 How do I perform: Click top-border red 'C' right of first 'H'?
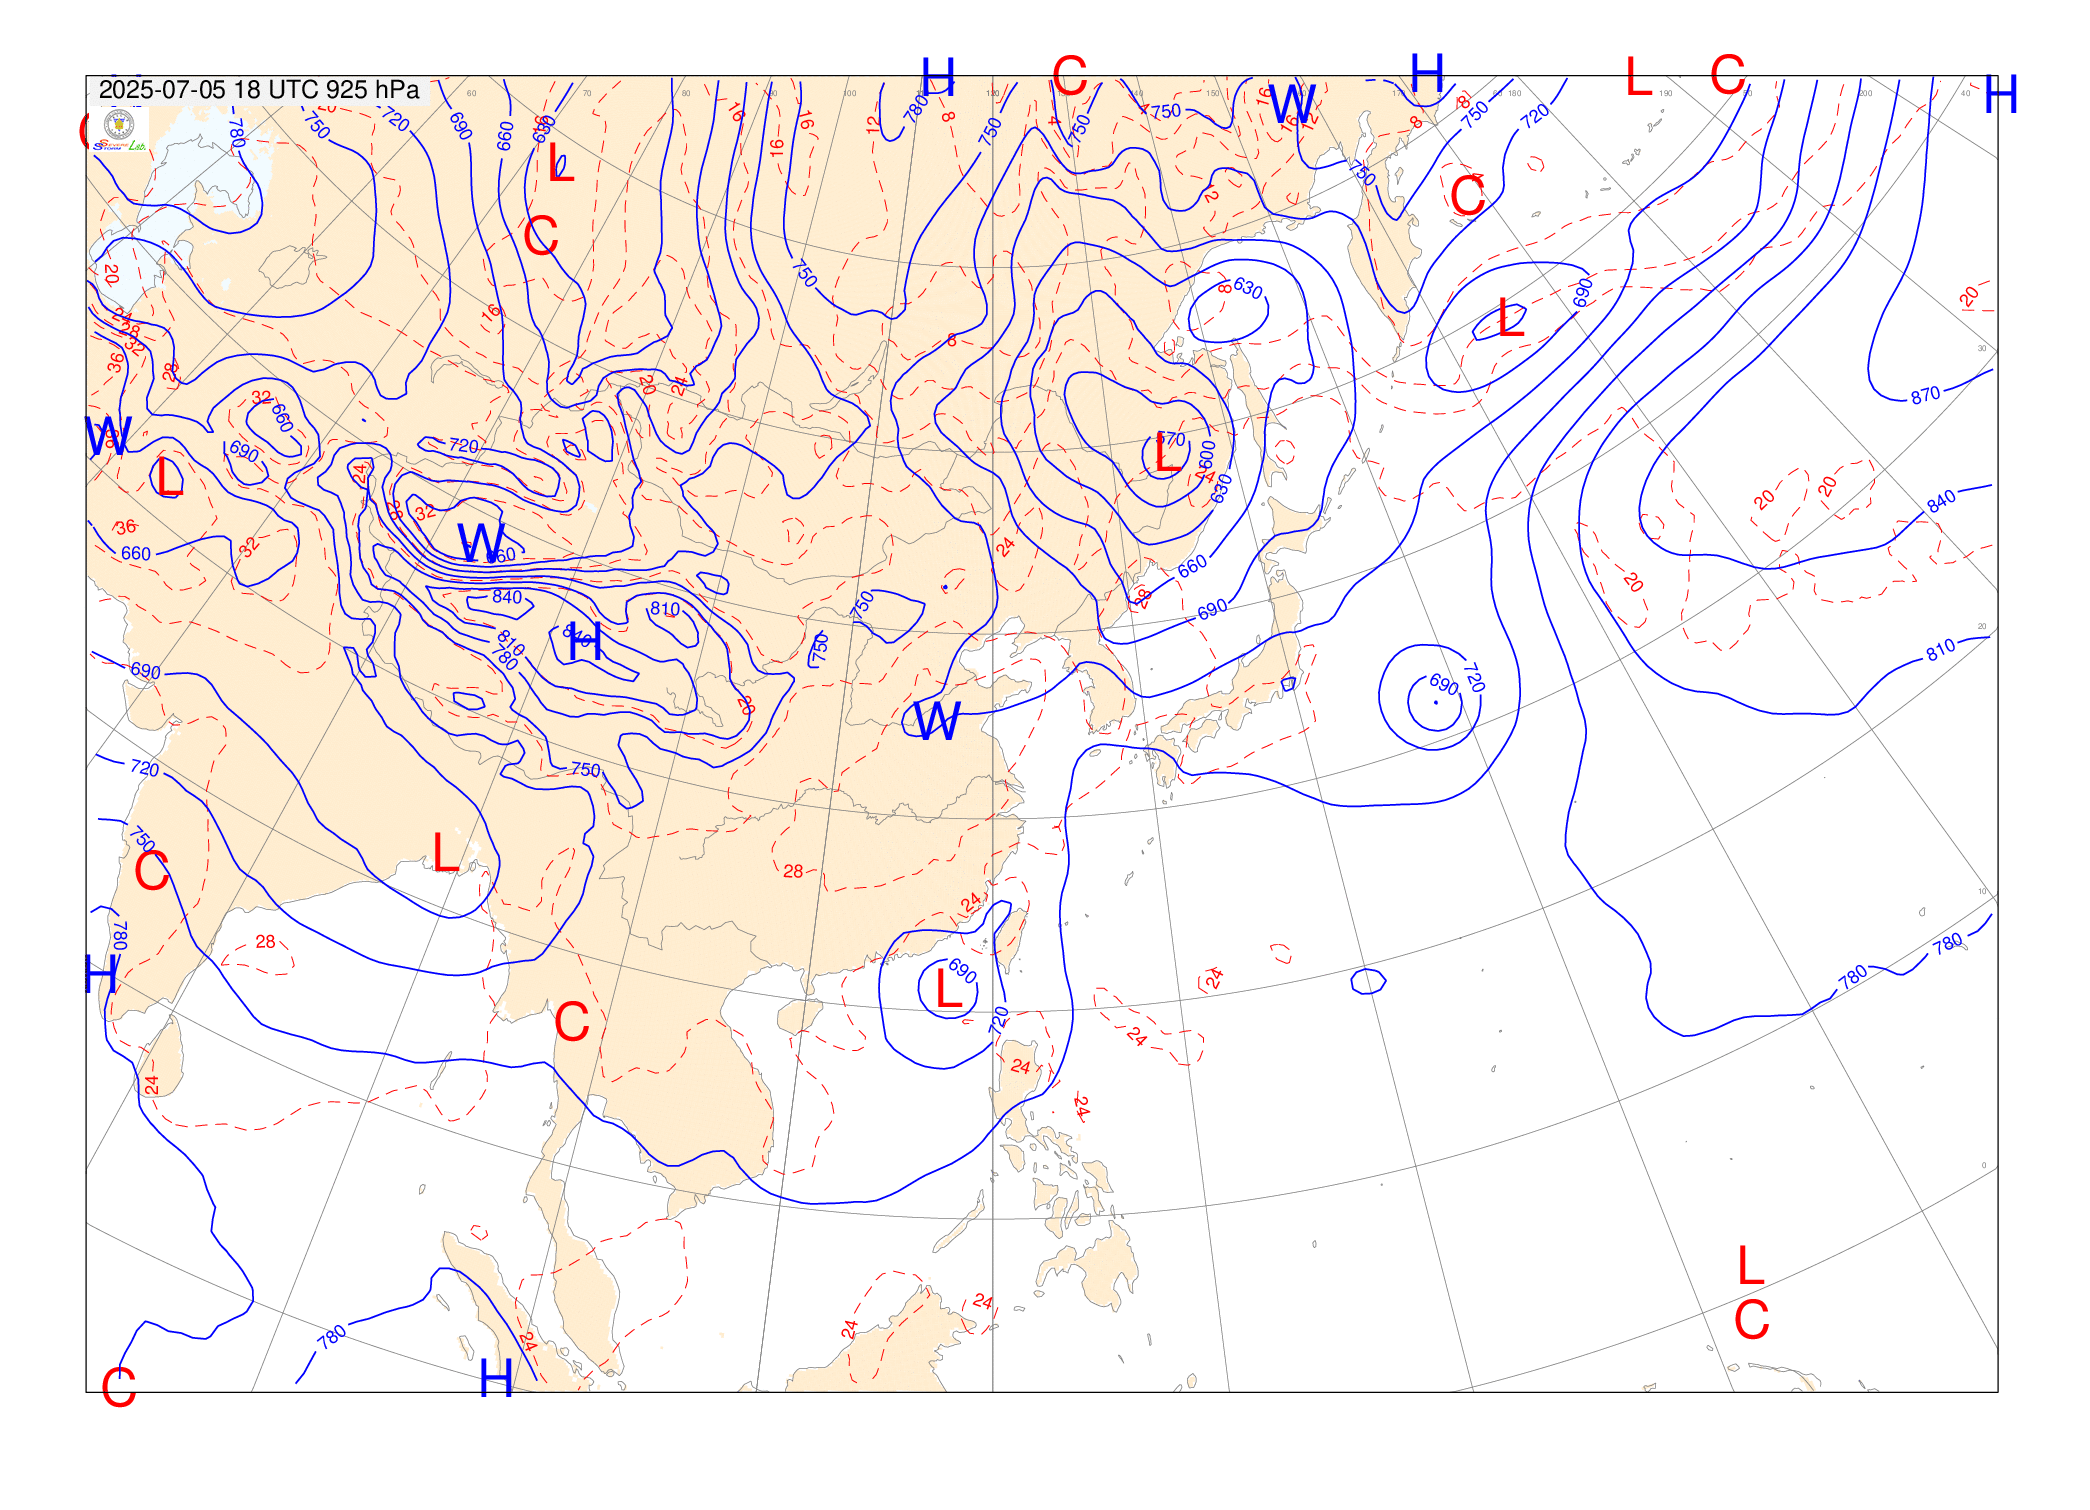1069,76
